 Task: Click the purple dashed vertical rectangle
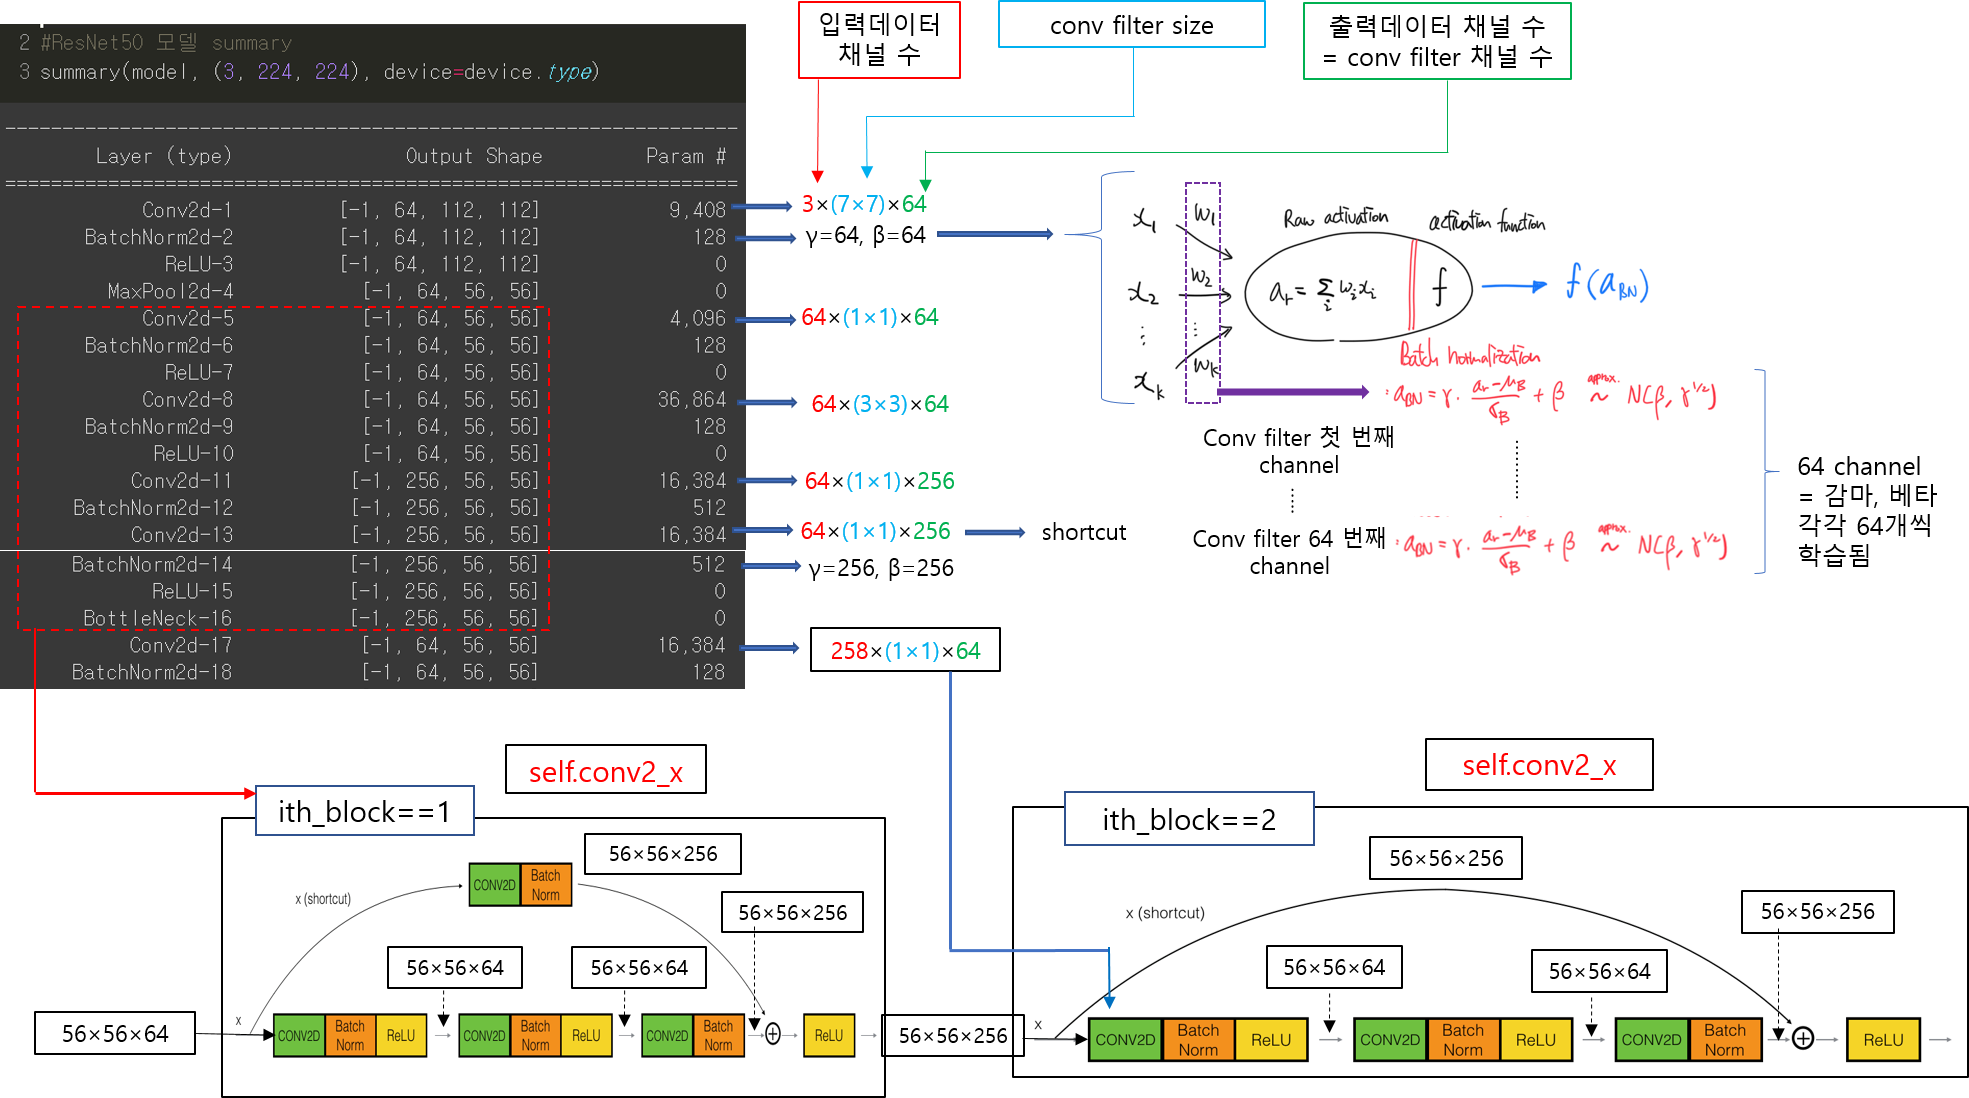coord(1202,292)
